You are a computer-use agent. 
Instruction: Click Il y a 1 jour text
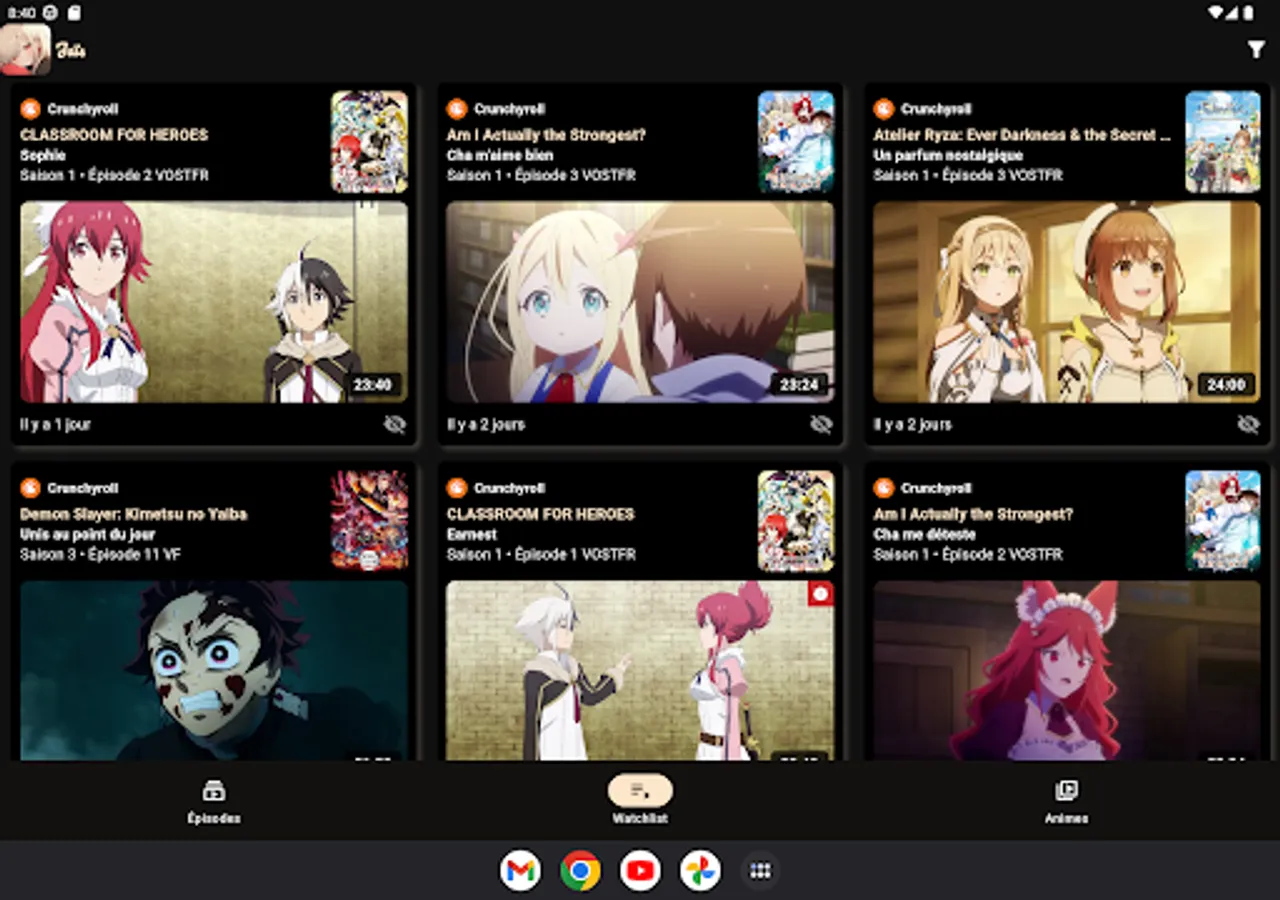tap(55, 424)
